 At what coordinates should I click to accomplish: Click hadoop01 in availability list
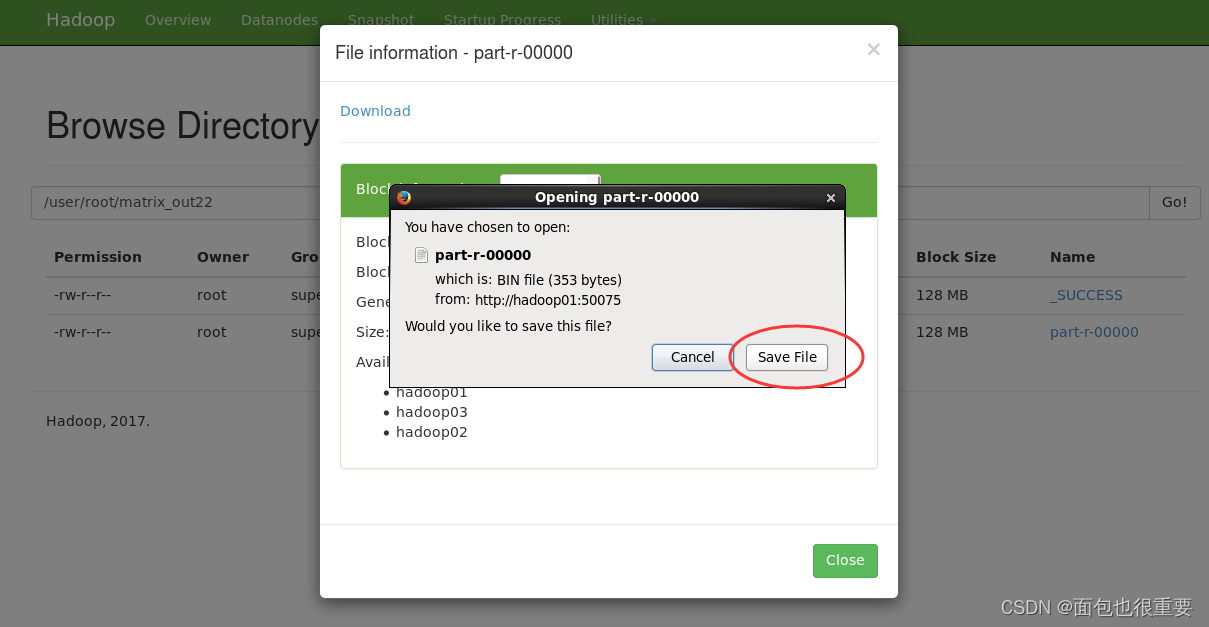click(432, 393)
